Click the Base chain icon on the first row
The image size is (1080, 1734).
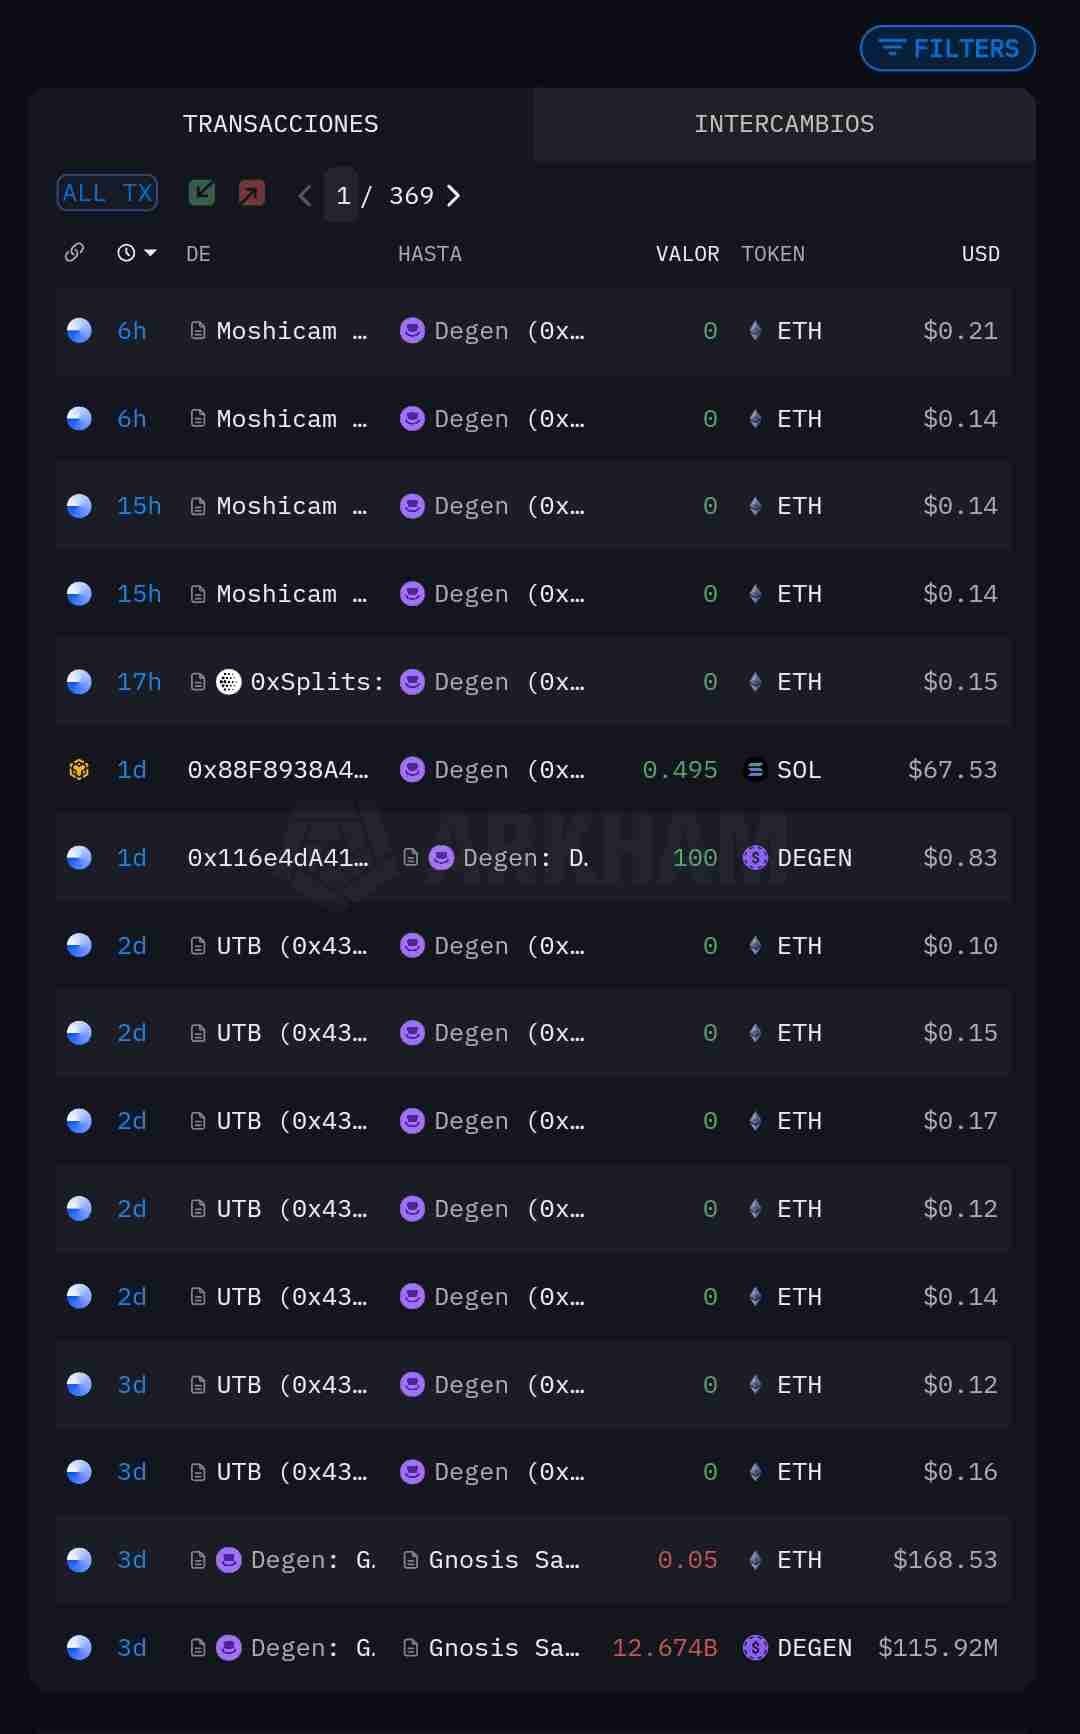point(79,330)
